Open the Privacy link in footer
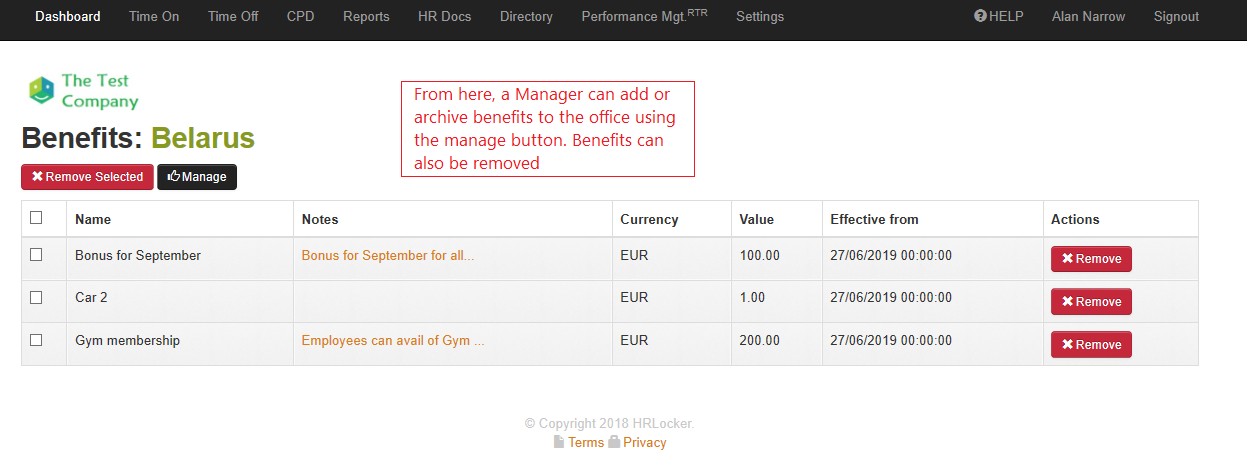 pos(644,443)
